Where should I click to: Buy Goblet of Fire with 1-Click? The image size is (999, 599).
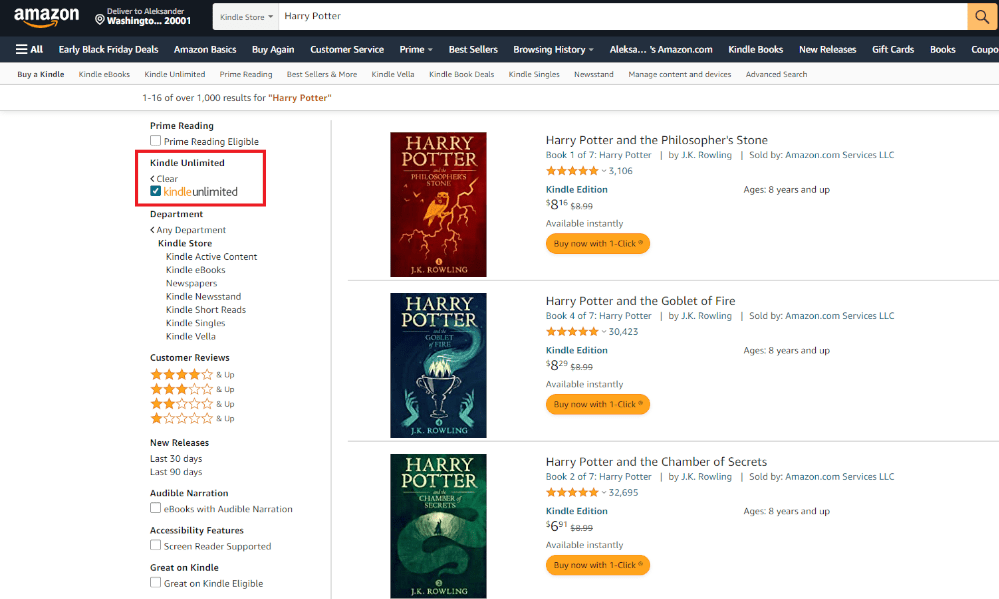click(598, 404)
